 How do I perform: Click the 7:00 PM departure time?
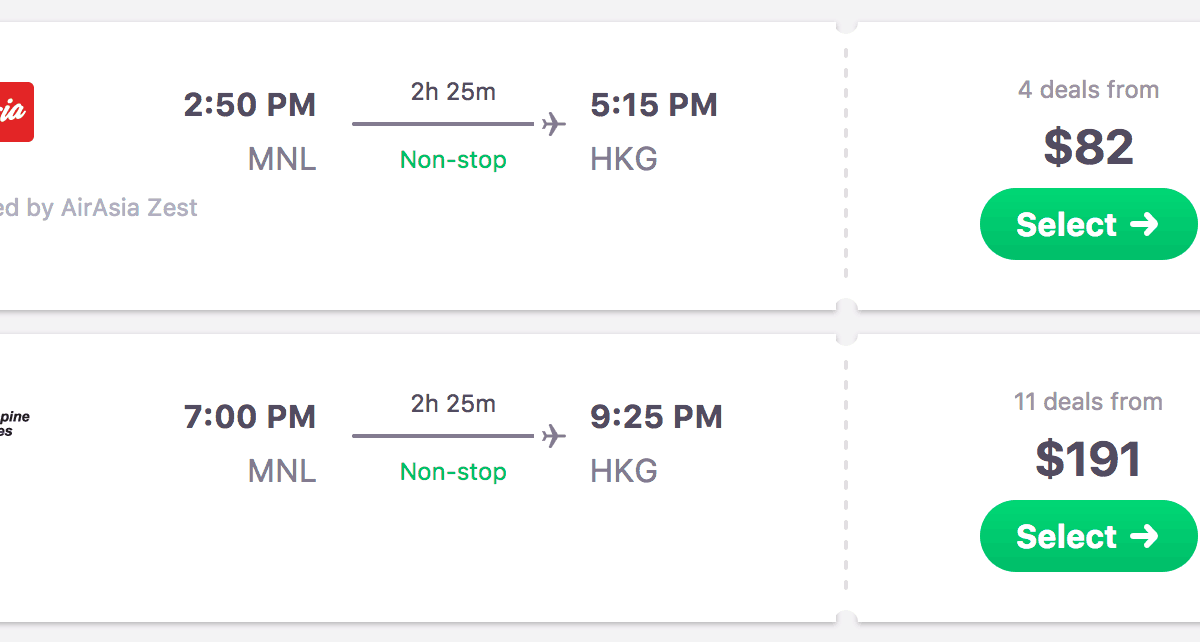pyautogui.click(x=250, y=417)
